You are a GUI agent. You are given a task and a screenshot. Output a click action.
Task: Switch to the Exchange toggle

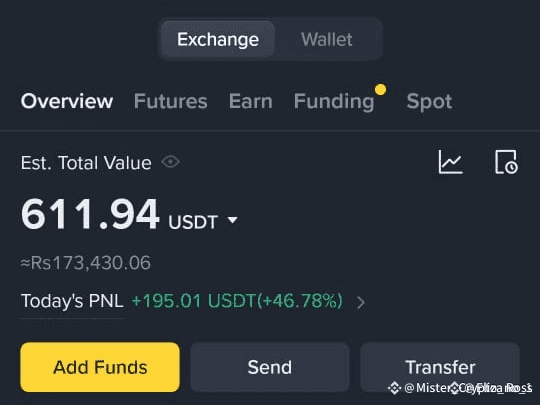click(x=218, y=39)
